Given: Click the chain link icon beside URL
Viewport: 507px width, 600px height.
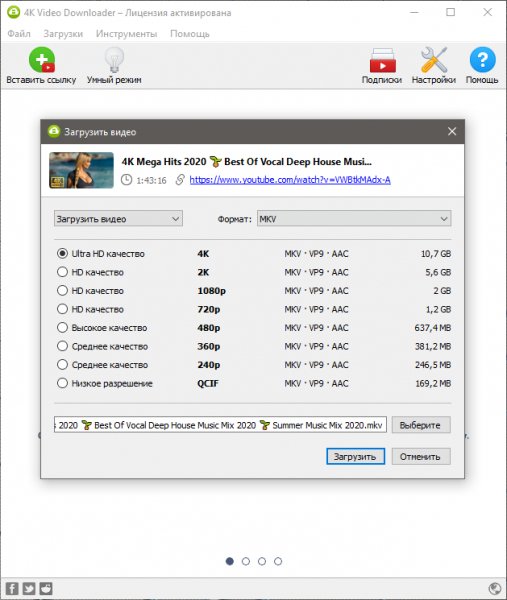Looking at the screenshot, I should tap(180, 179).
